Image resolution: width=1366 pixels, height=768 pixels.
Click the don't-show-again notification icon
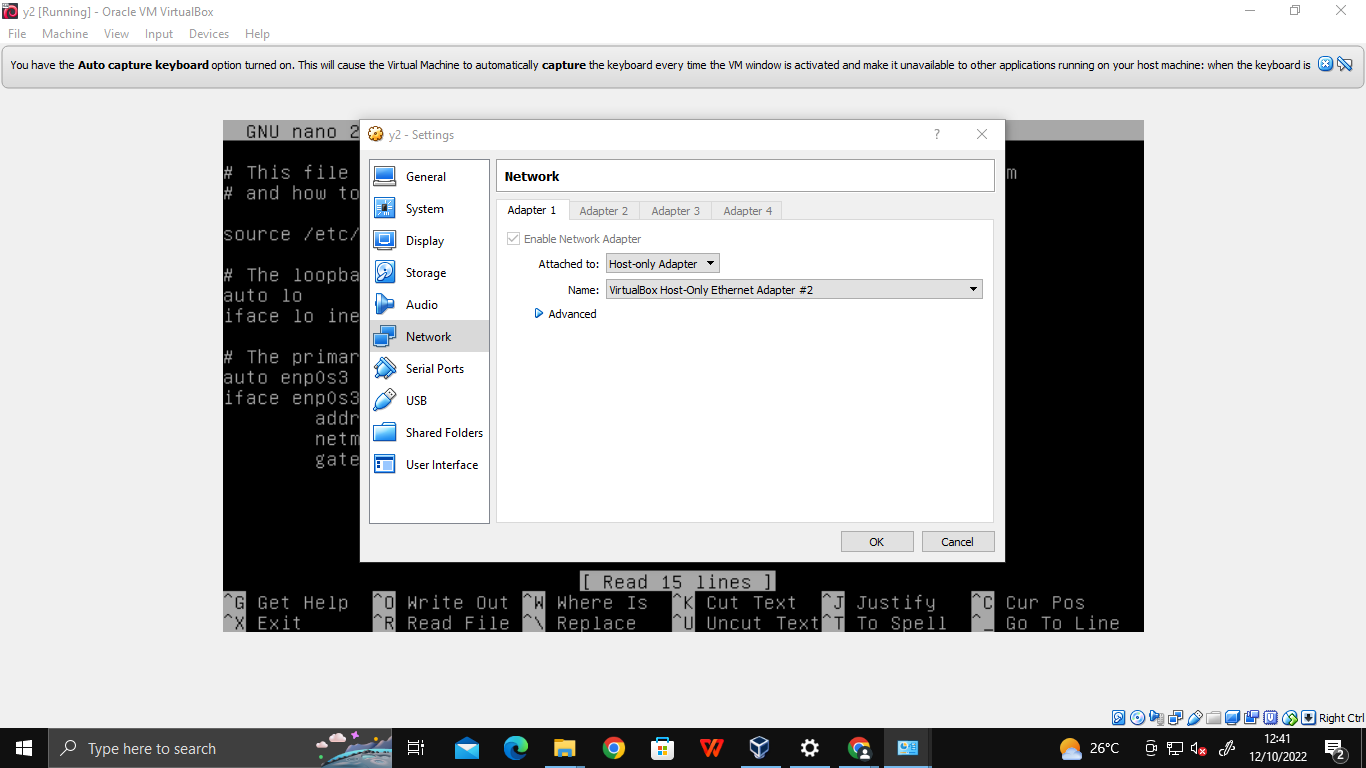1345,64
